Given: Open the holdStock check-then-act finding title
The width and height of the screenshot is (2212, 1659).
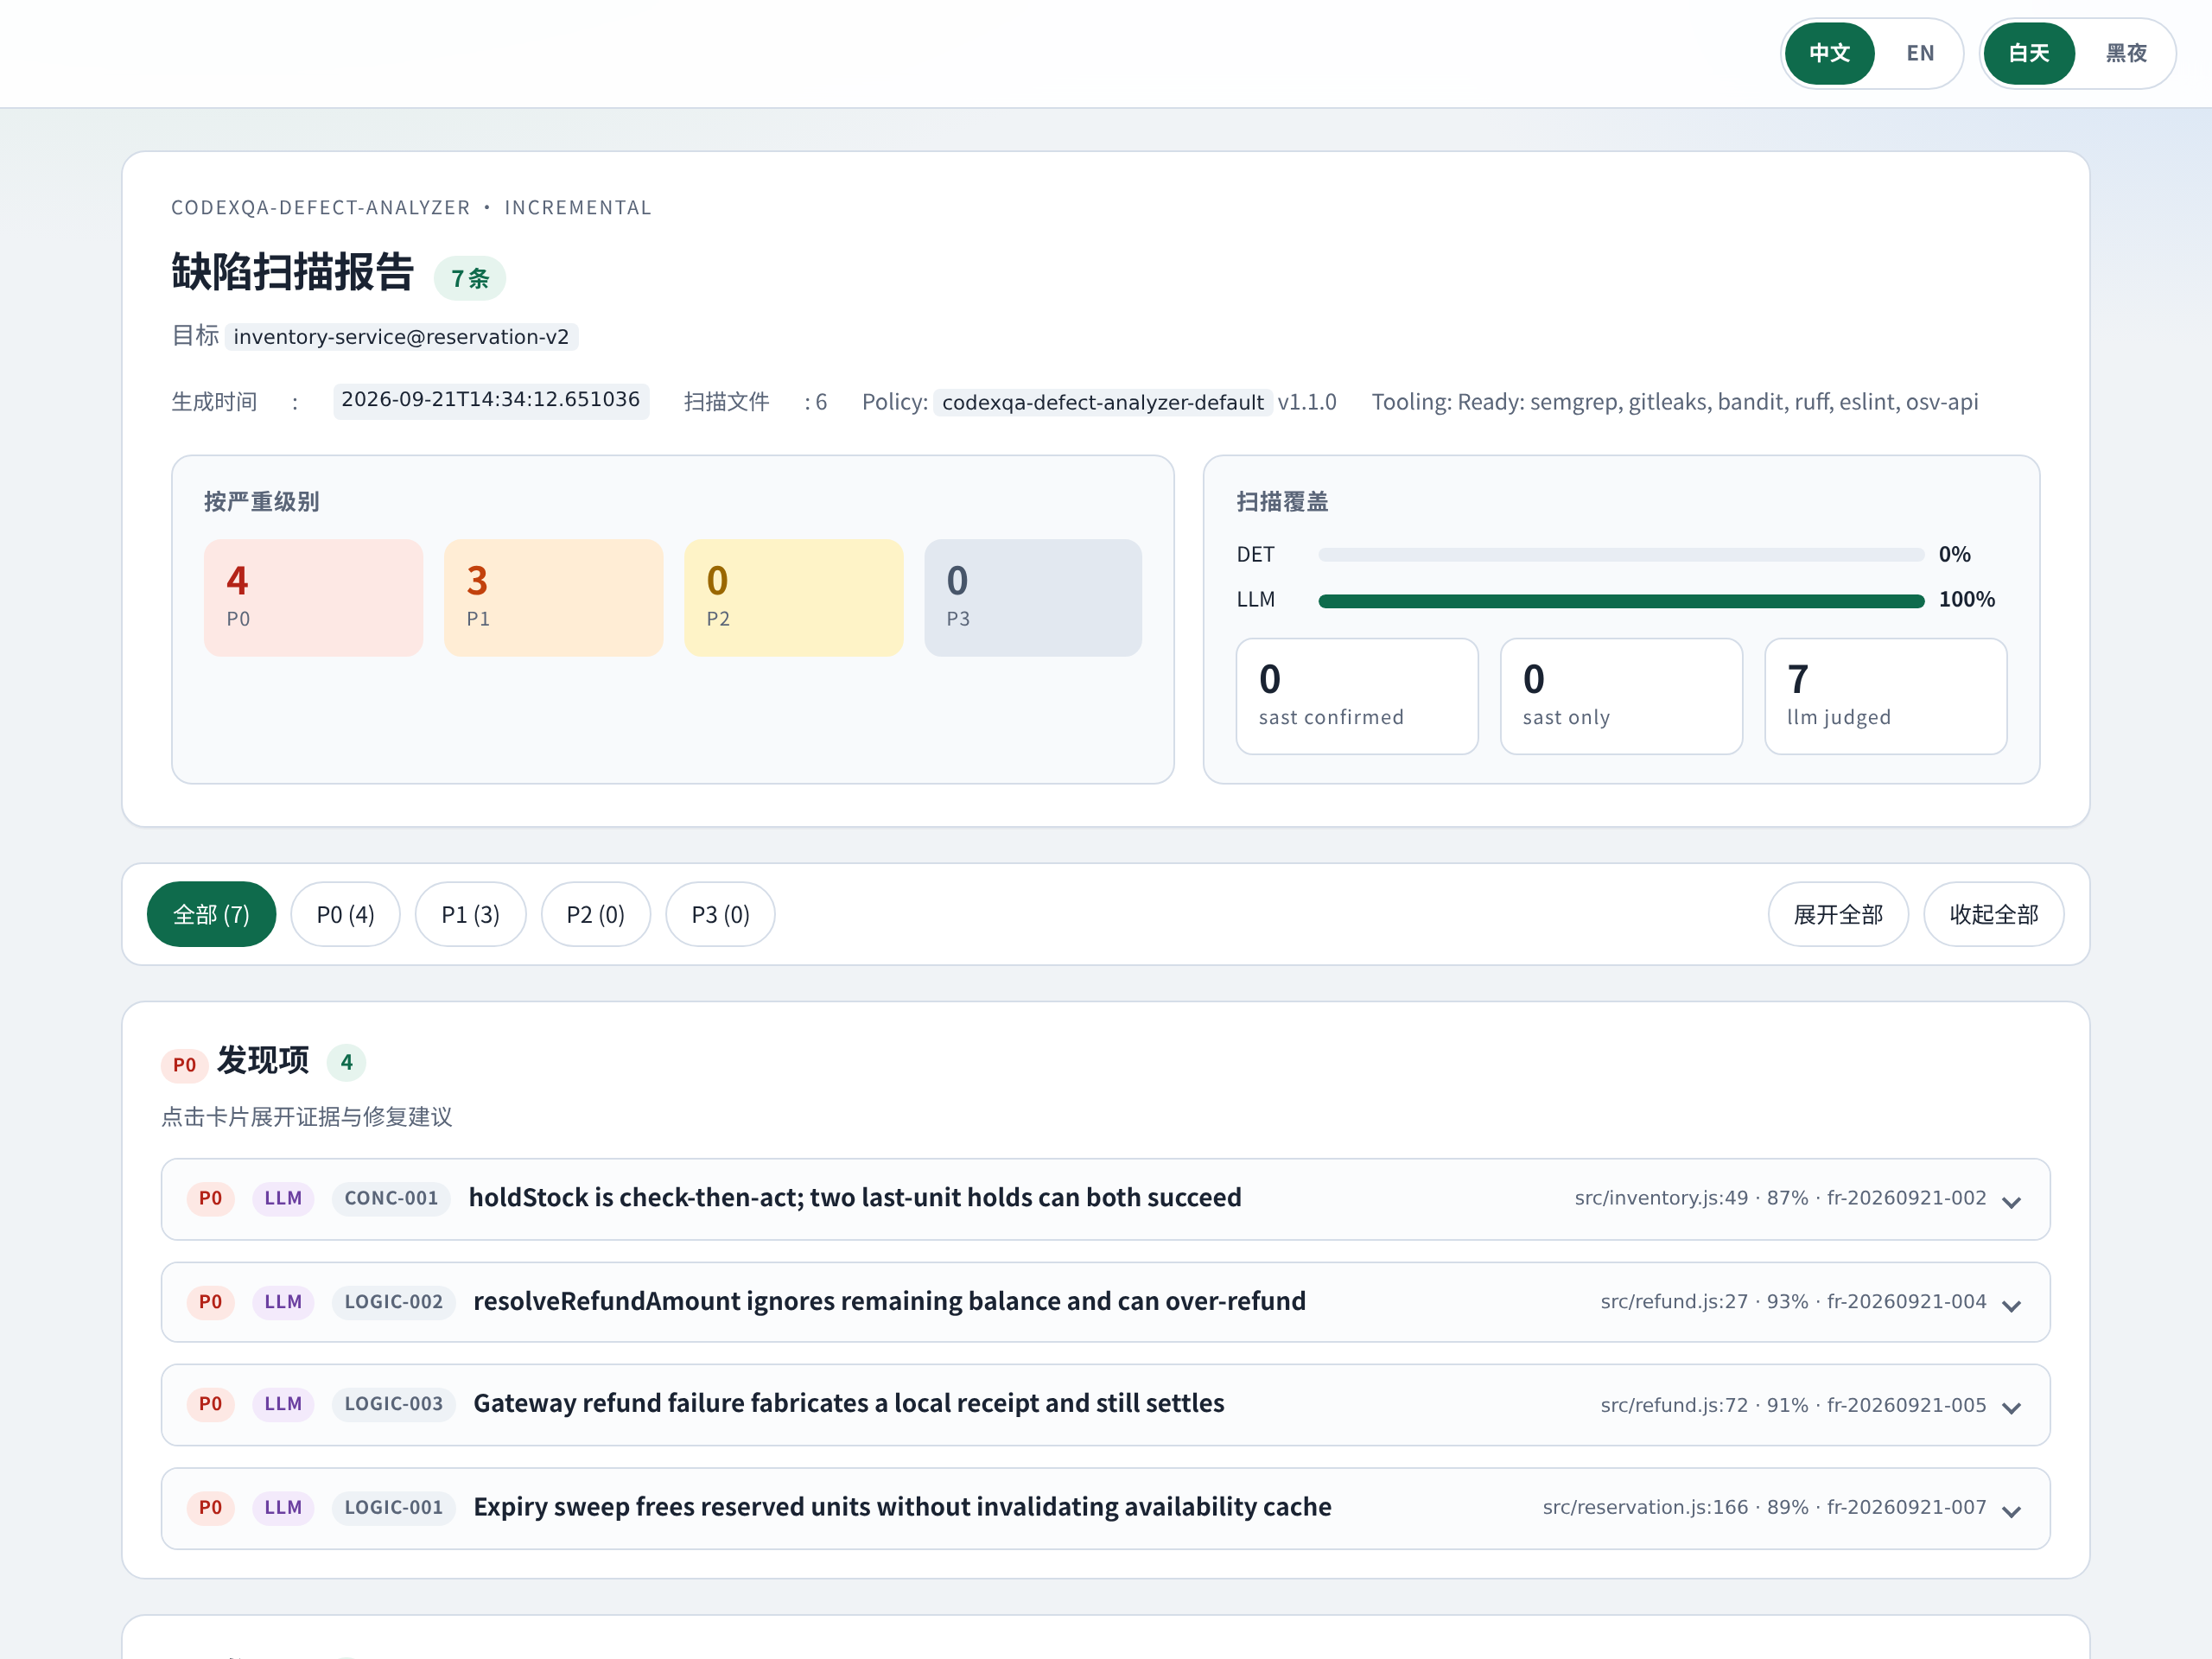Looking at the screenshot, I should (855, 1198).
